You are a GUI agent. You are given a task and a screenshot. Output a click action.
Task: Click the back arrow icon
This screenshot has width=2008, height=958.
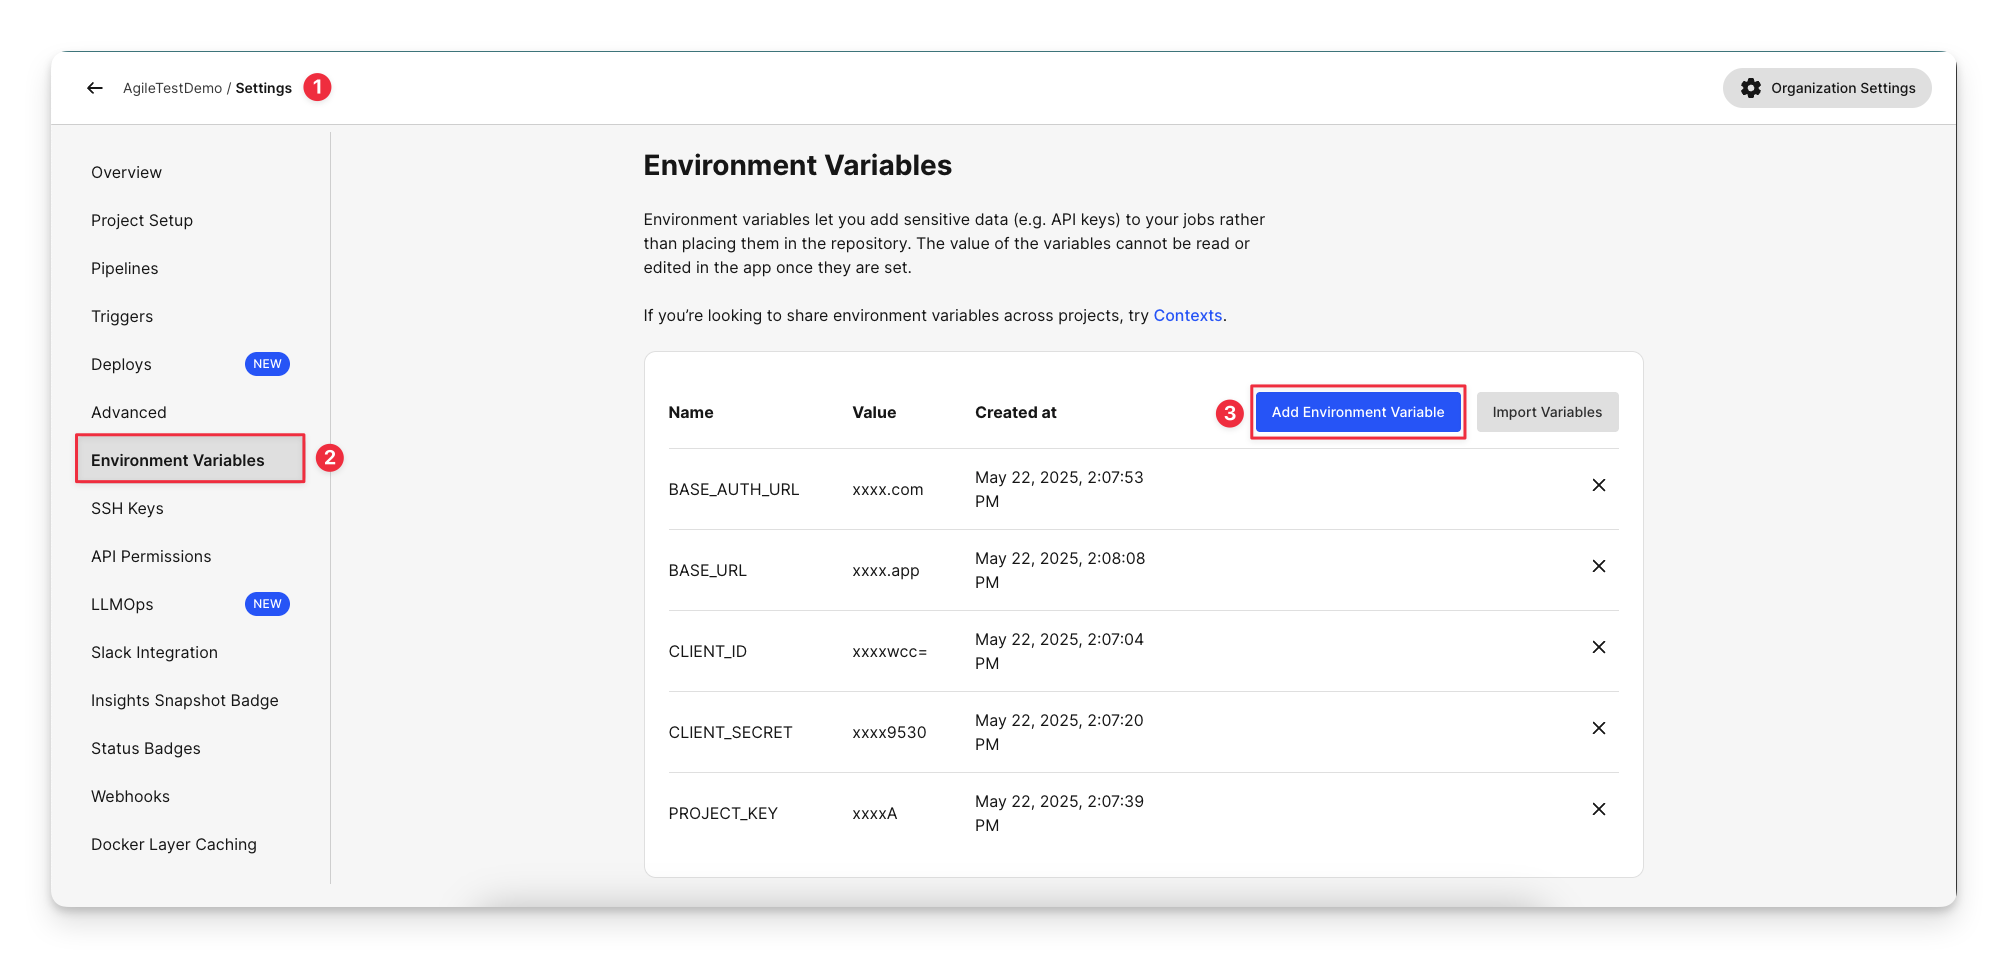click(x=95, y=88)
